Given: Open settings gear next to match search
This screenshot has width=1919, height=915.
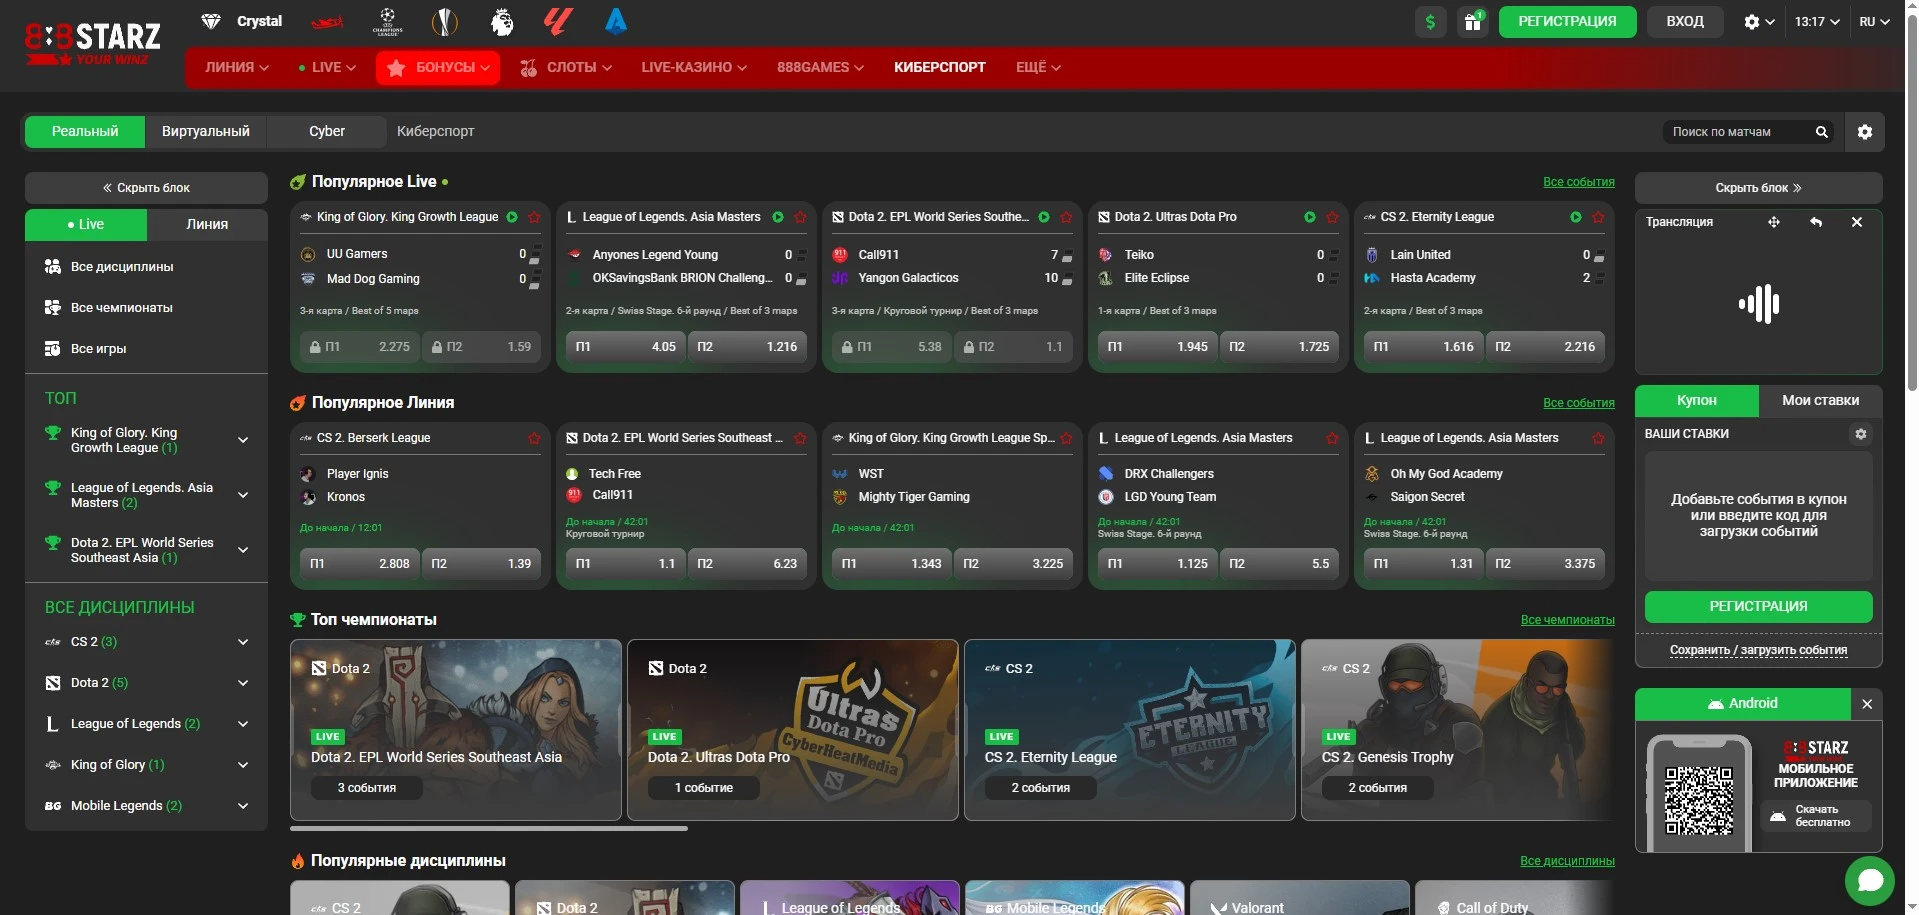Looking at the screenshot, I should point(1864,132).
